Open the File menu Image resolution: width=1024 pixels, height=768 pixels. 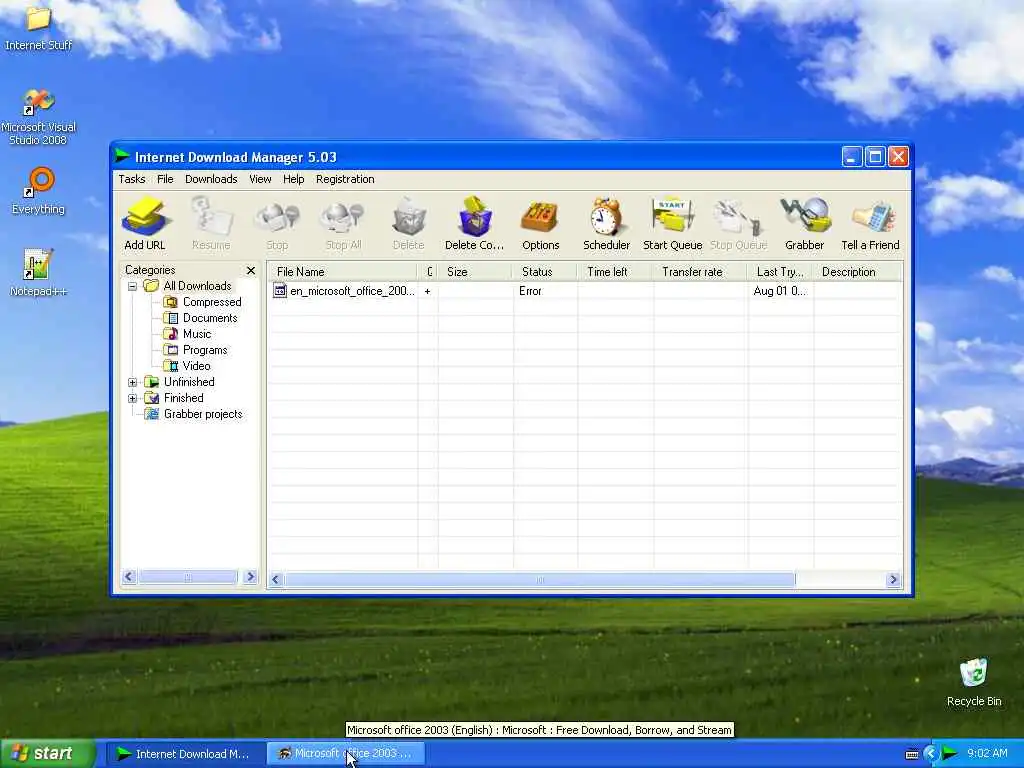click(x=165, y=179)
